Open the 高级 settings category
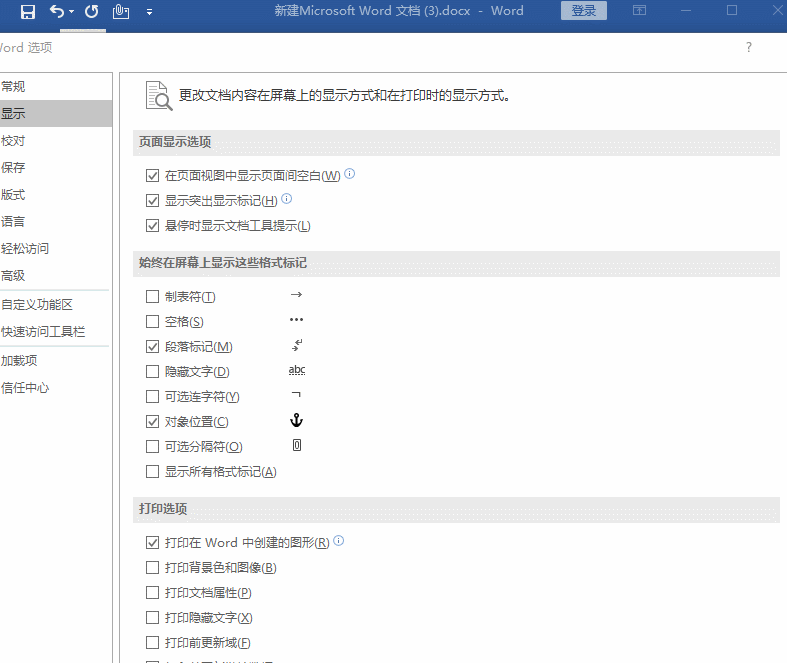The image size is (787, 663). pyautogui.click(x=14, y=276)
